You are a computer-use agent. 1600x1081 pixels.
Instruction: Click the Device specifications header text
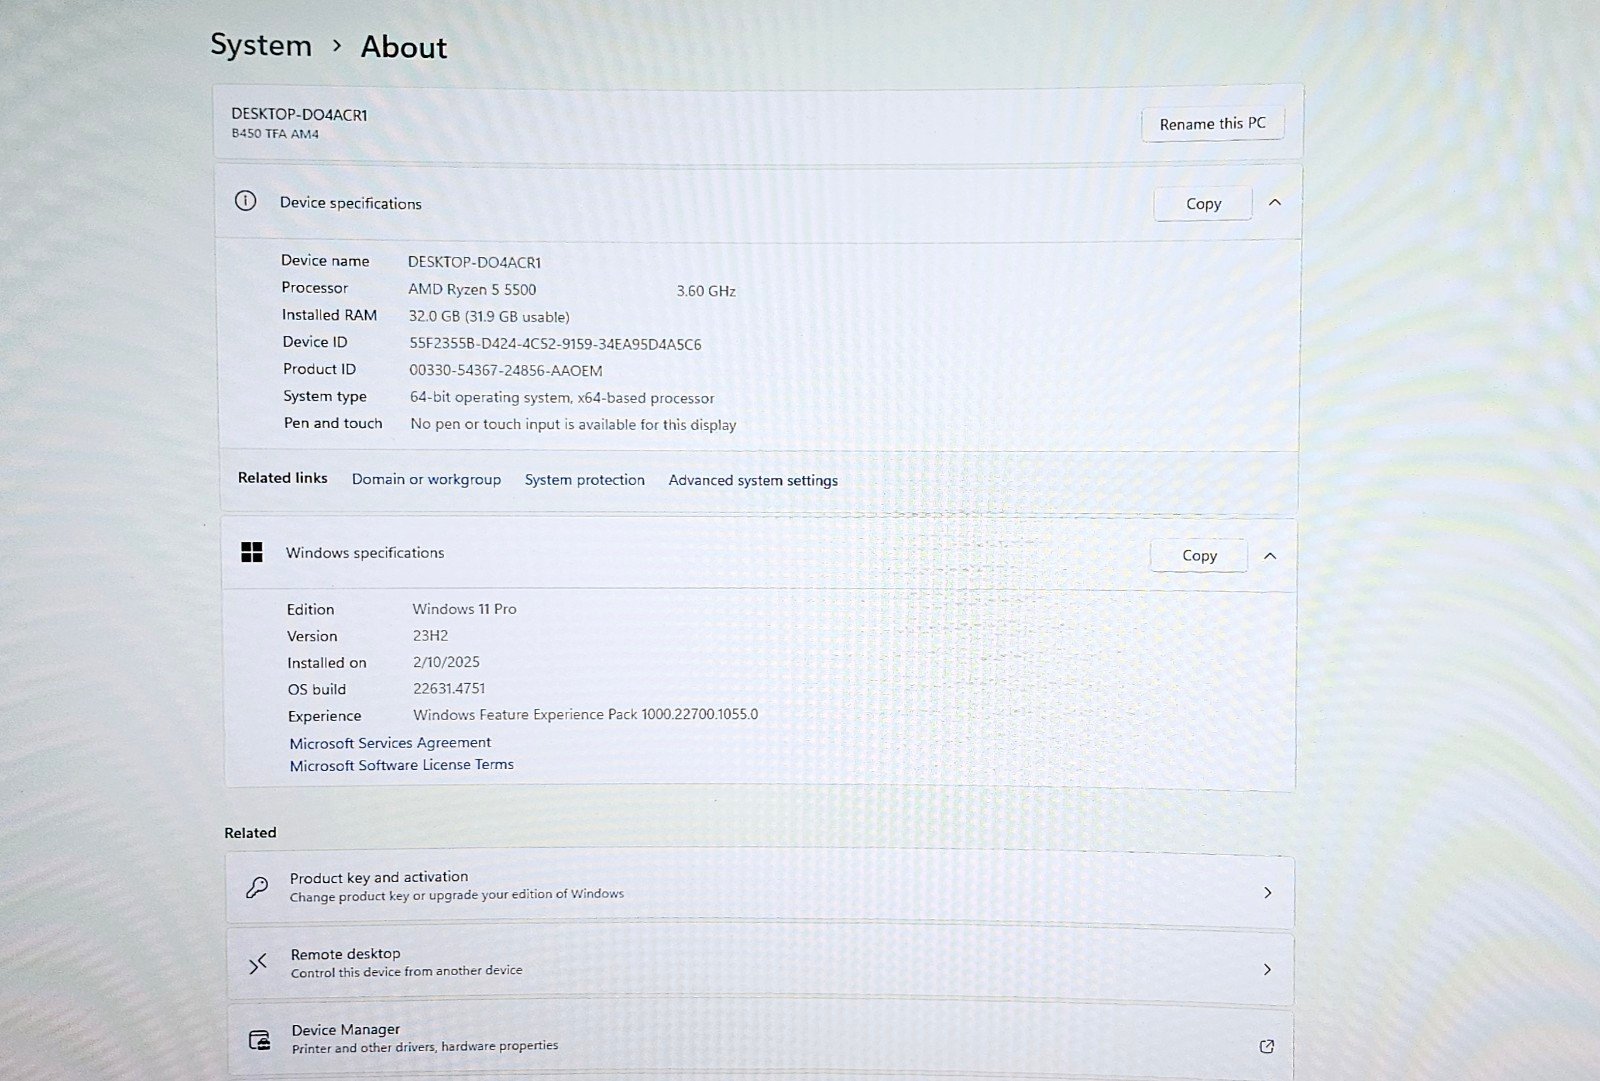(351, 203)
